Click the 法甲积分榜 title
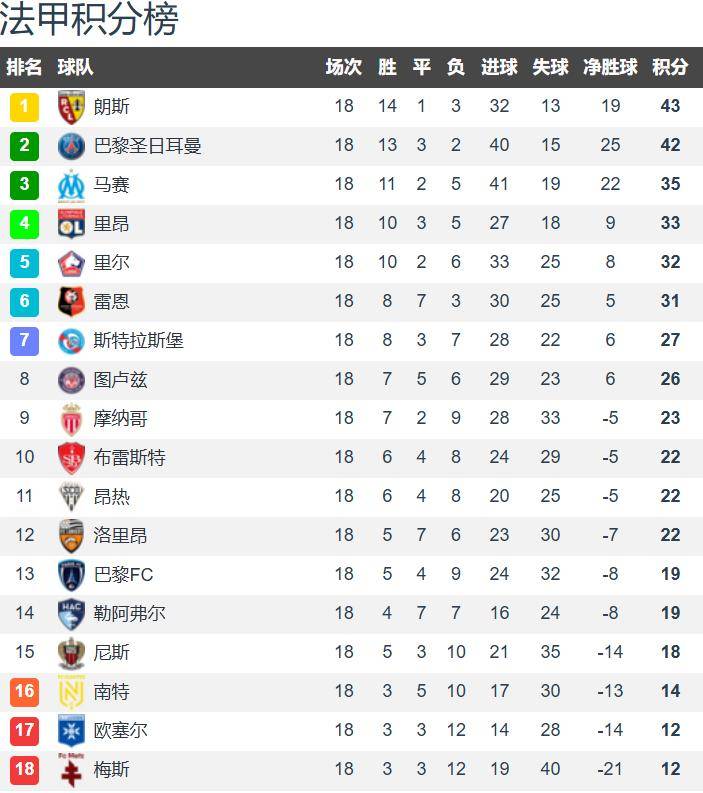The width and height of the screenshot is (703, 793). [x=89, y=20]
